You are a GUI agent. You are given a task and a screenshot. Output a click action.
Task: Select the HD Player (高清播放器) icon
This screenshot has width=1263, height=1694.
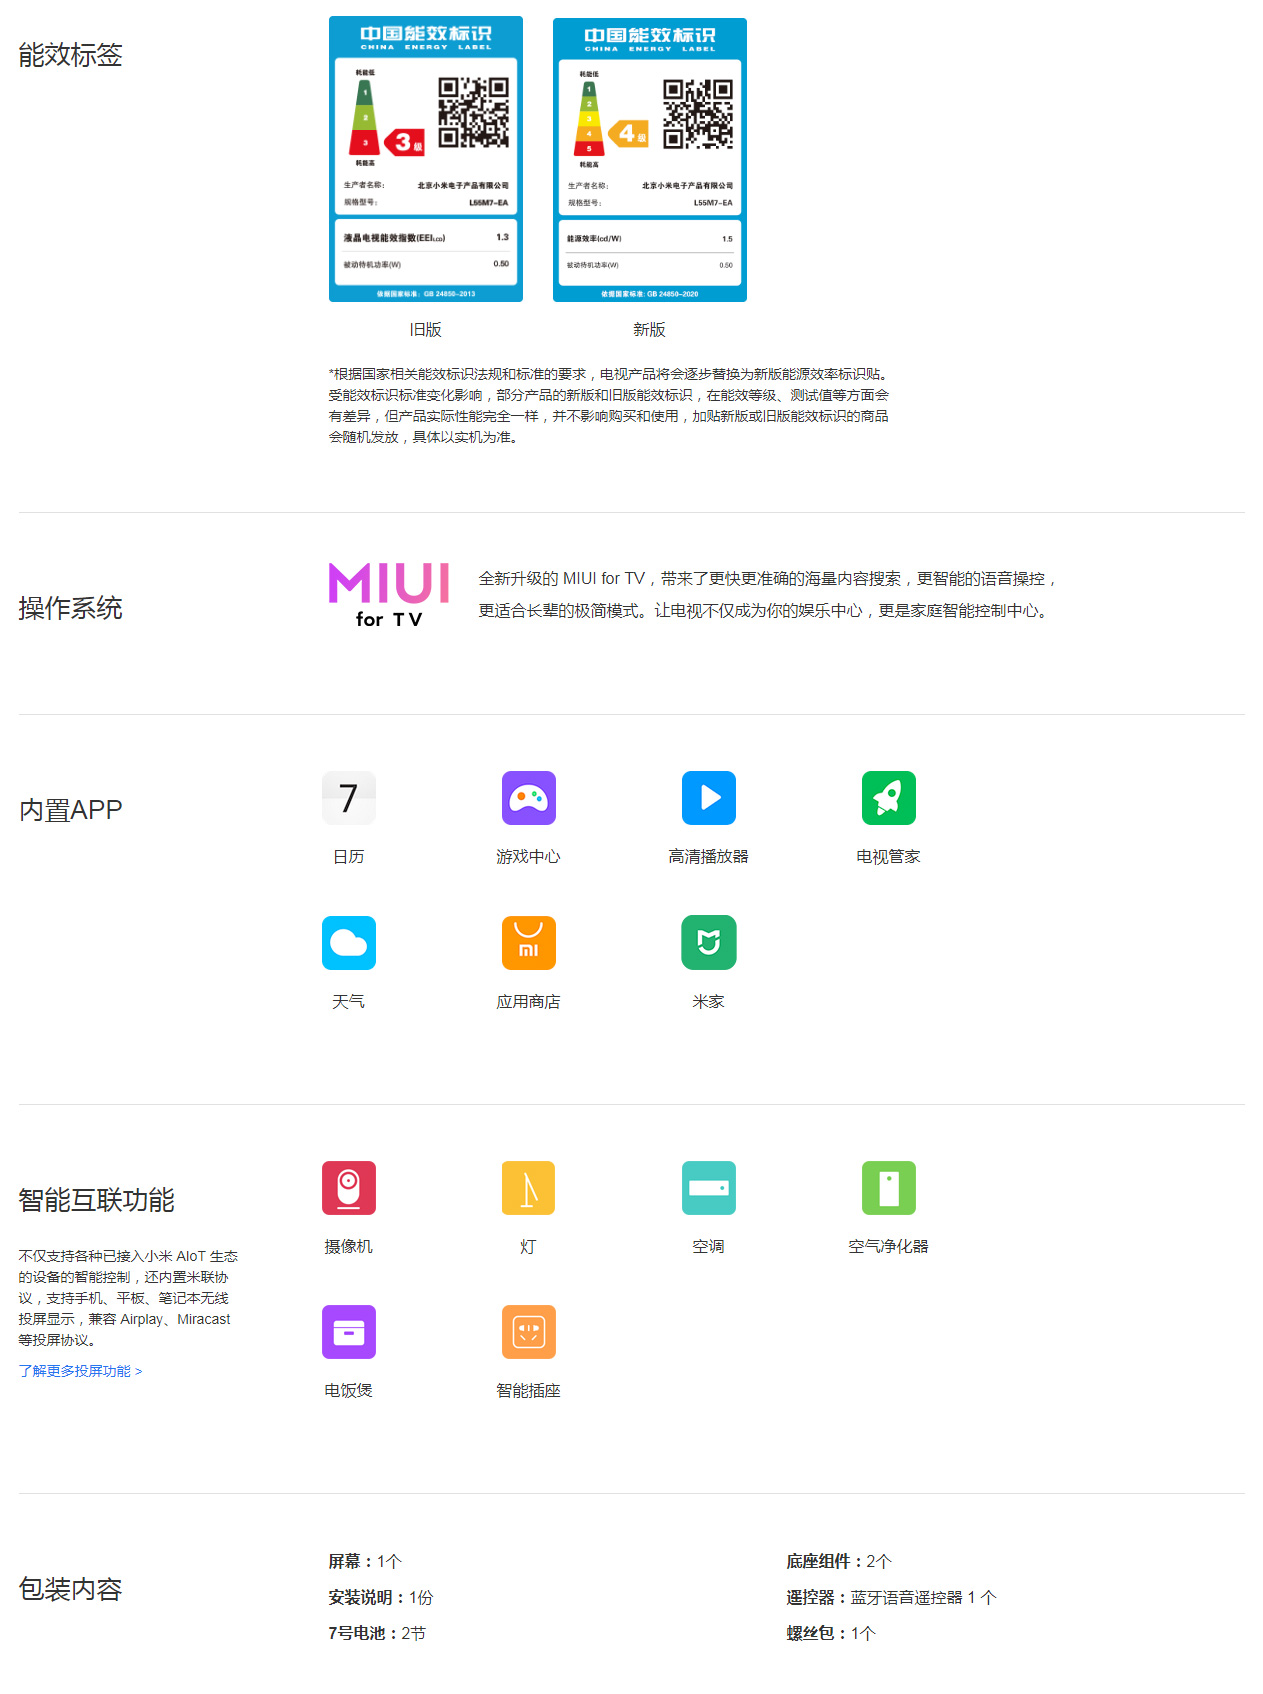708,798
